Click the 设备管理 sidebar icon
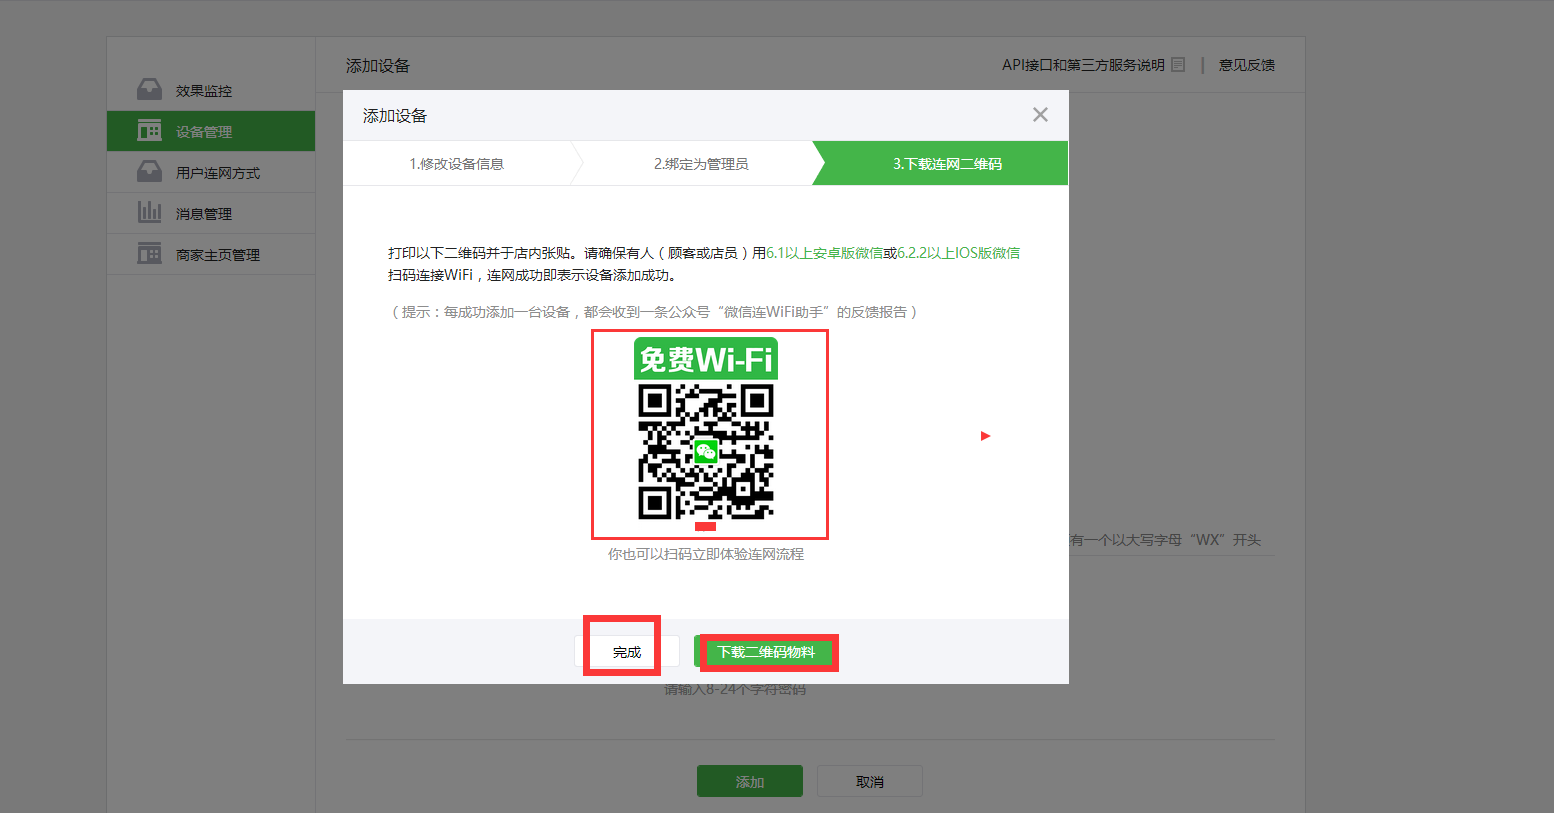 pos(149,130)
